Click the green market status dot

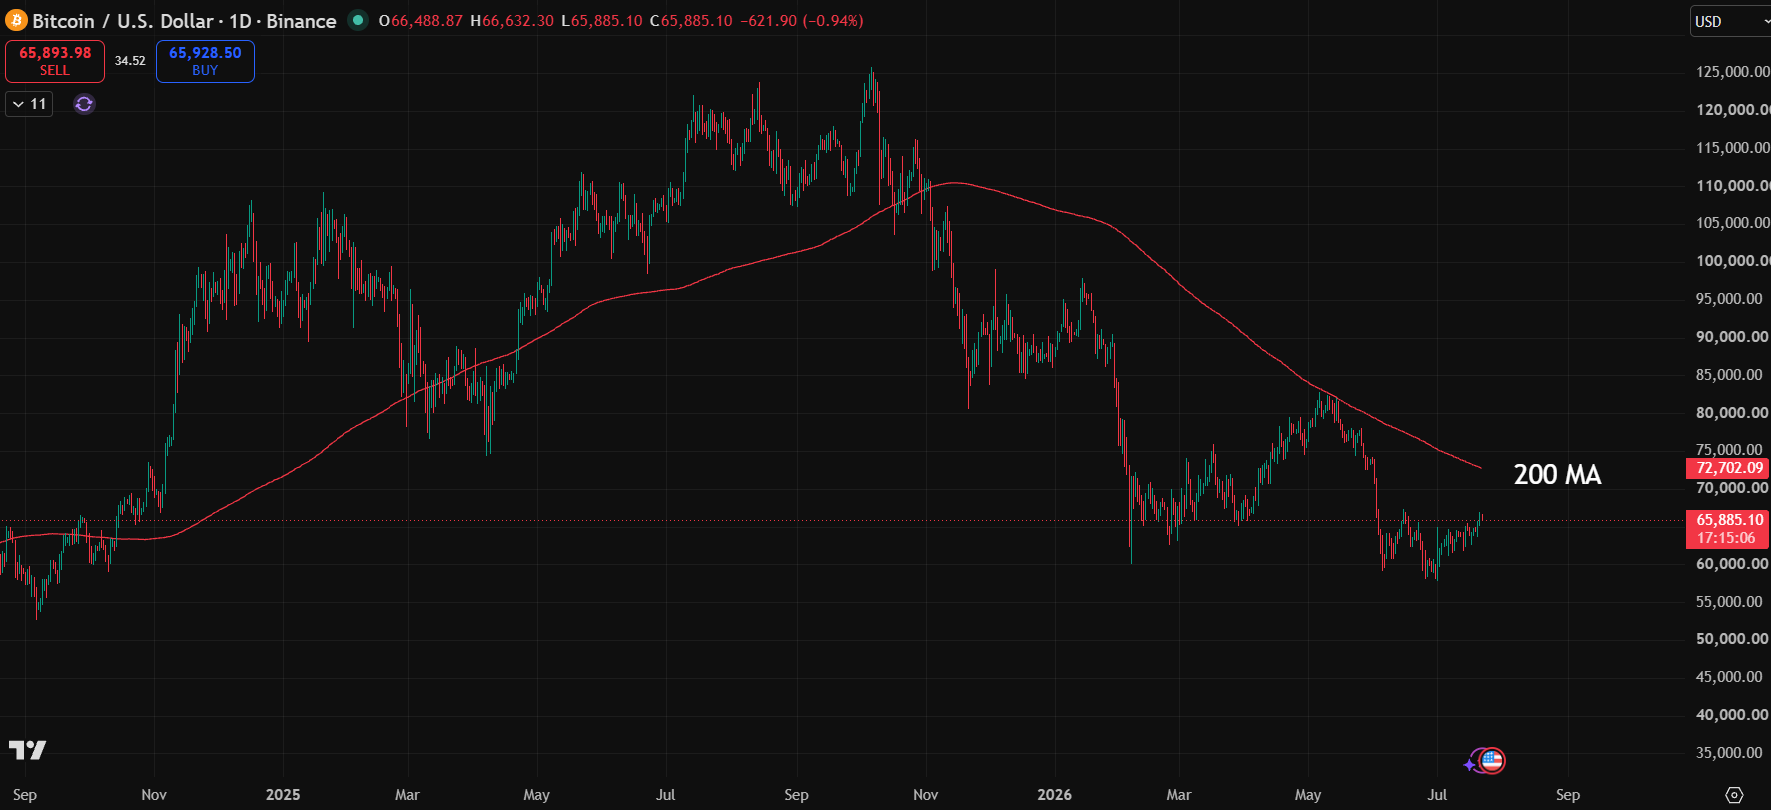[x=357, y=20]
